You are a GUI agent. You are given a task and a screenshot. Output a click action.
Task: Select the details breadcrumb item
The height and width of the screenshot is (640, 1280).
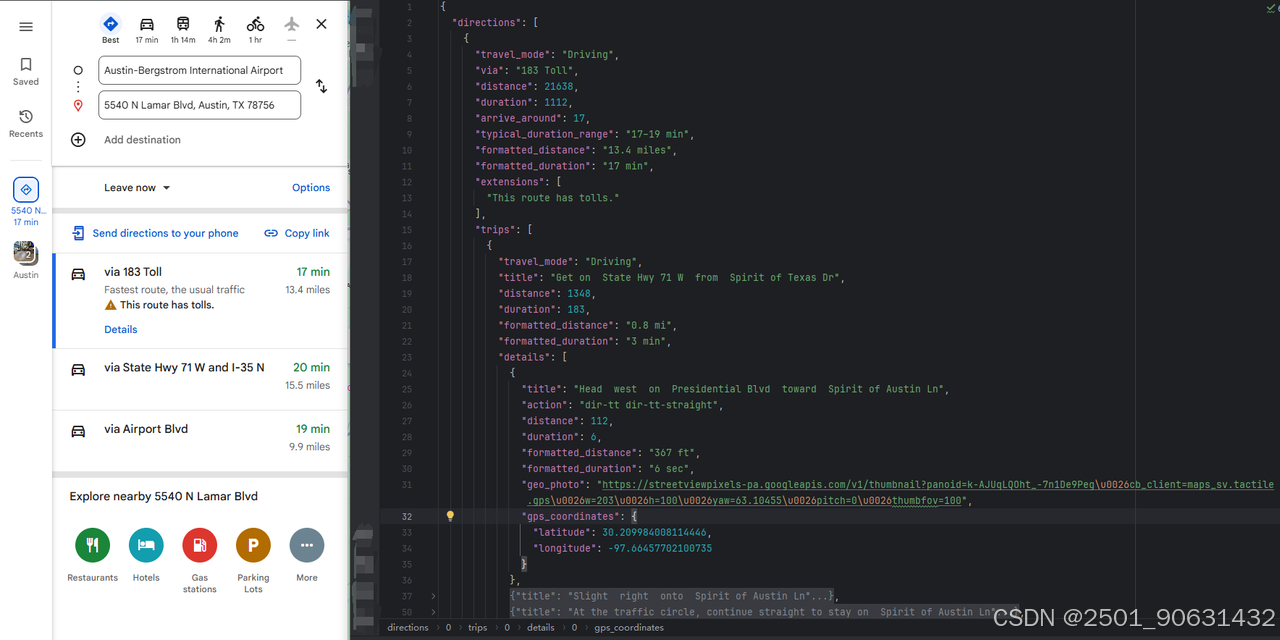click(541, 628)
